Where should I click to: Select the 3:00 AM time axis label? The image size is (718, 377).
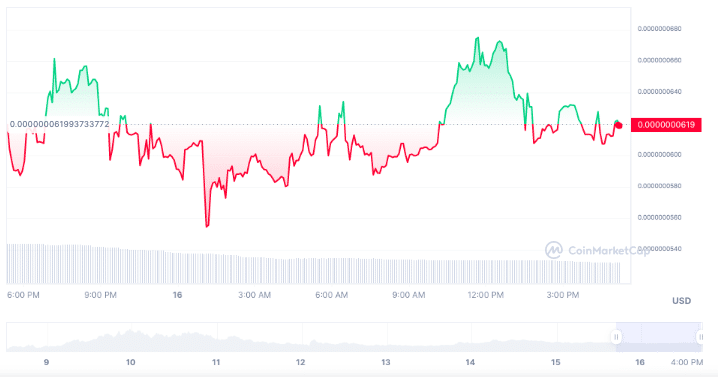pyautogui.click(x=255, y=295)
